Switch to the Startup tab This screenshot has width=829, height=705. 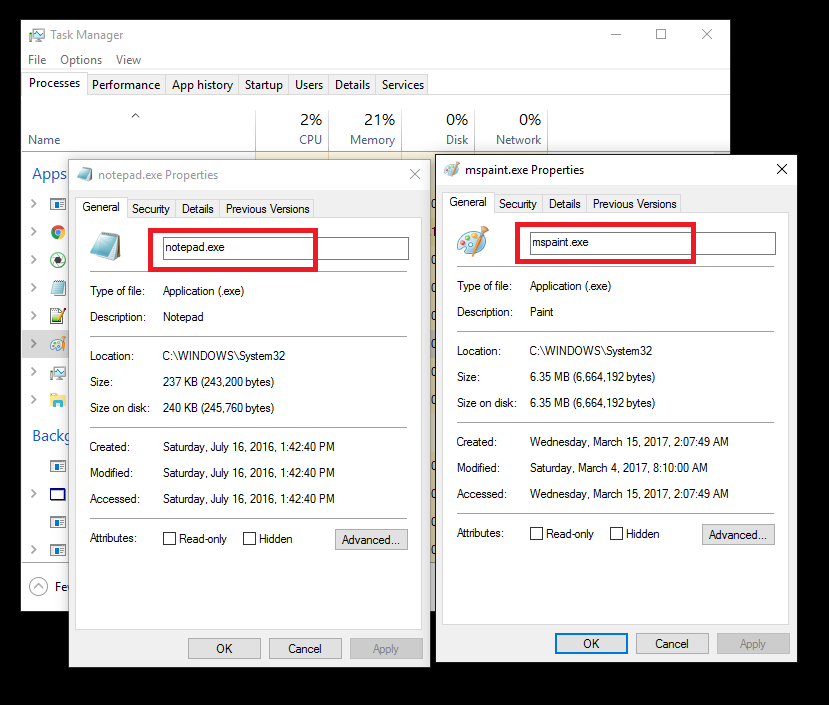(263, 85)
